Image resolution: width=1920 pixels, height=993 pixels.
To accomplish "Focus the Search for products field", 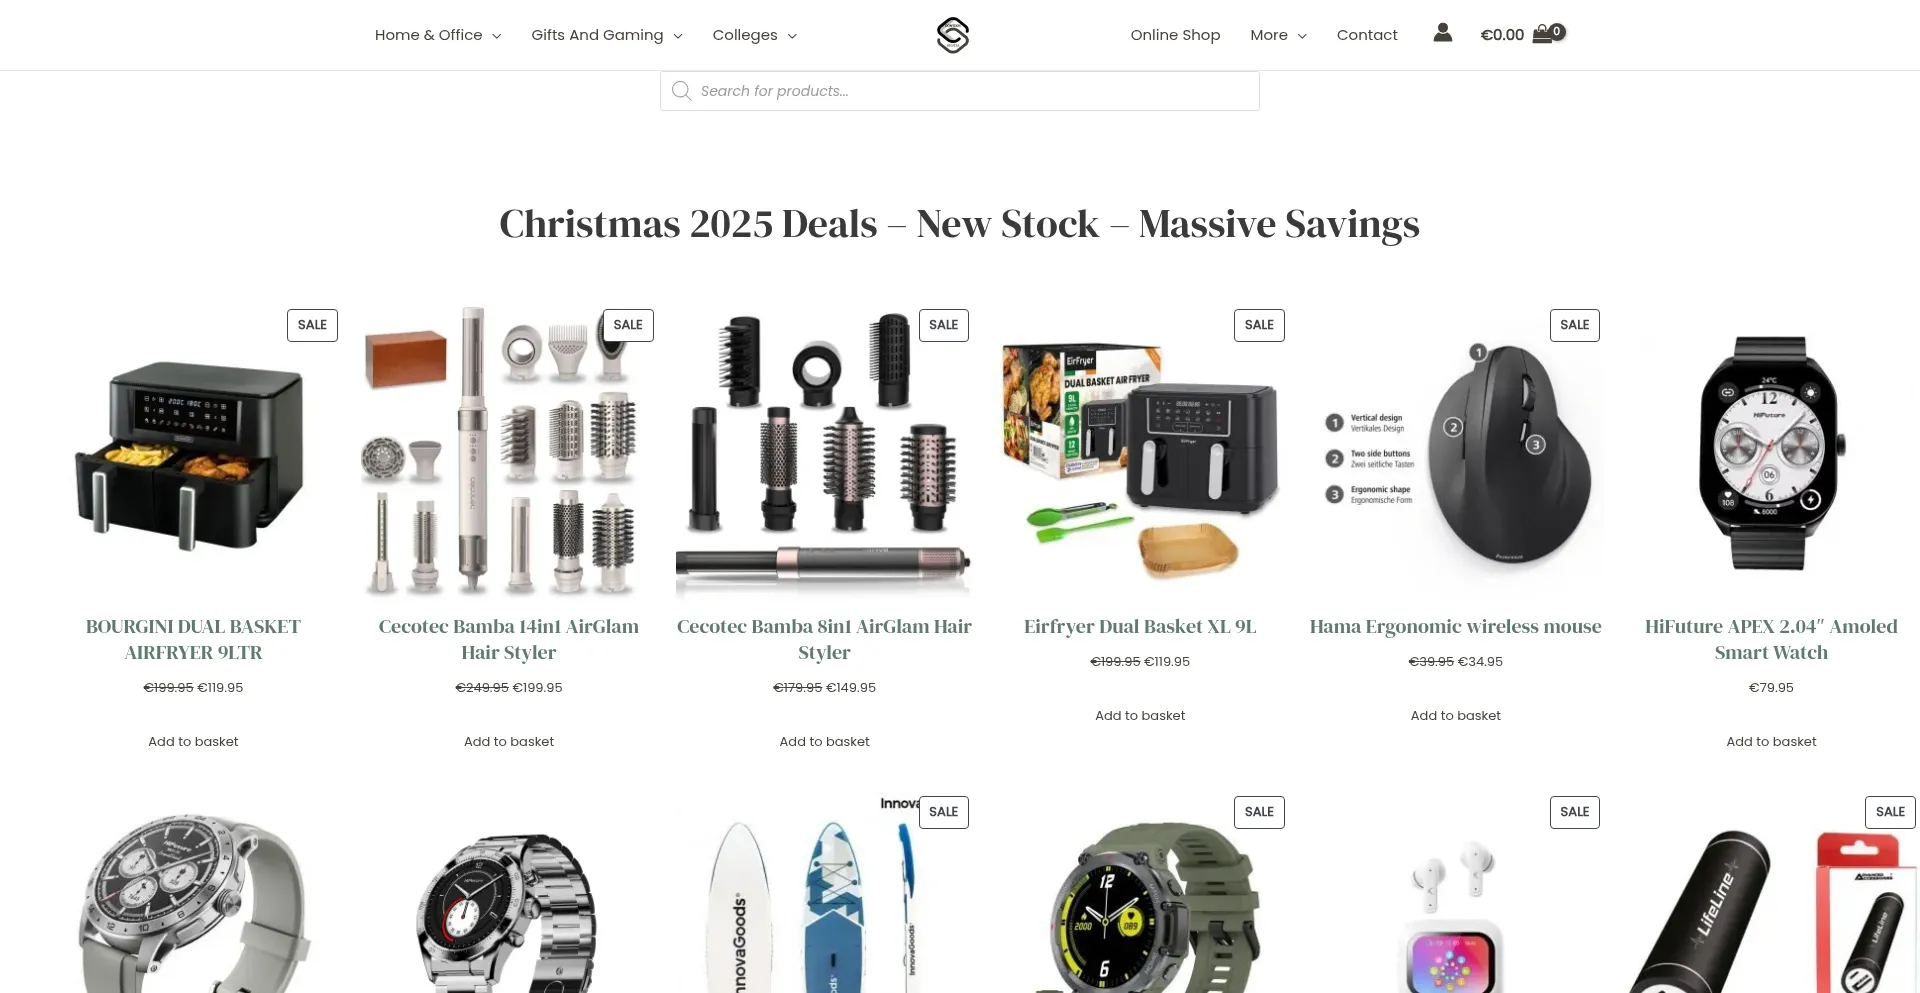I will pyautogui.click(x=960, y=91).
